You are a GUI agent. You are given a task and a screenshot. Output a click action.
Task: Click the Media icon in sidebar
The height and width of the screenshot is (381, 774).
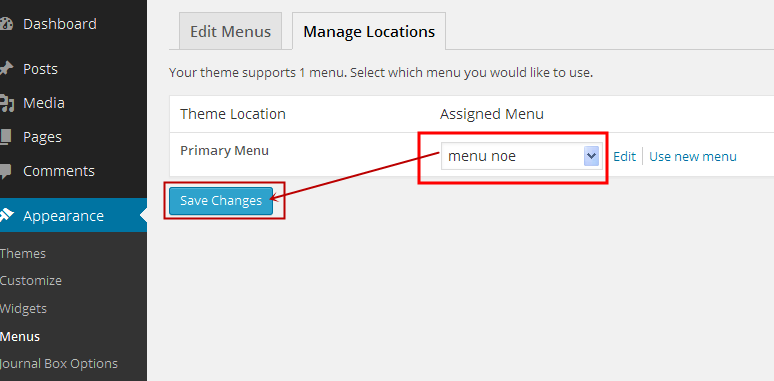pos(6,103)
